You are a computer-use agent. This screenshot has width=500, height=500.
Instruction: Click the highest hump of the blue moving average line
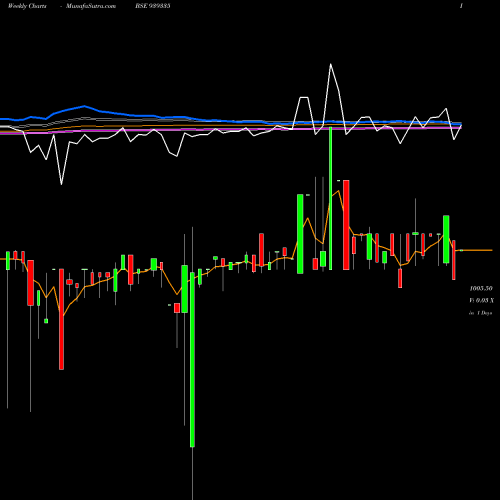[x=84, y=106]
